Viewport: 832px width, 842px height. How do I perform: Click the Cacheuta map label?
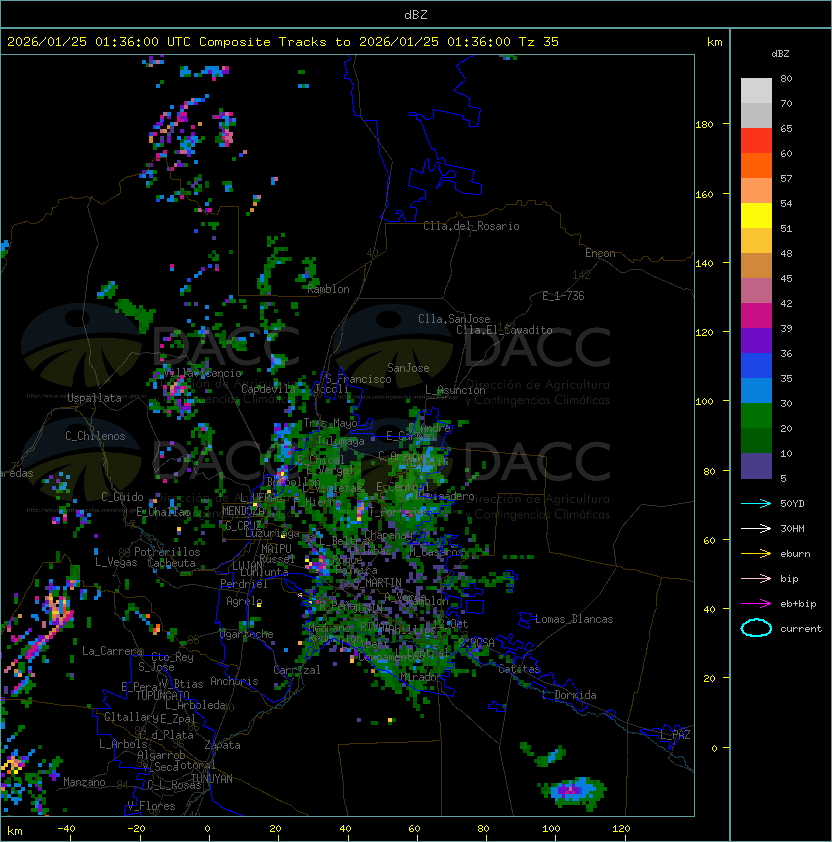[171, 563]
